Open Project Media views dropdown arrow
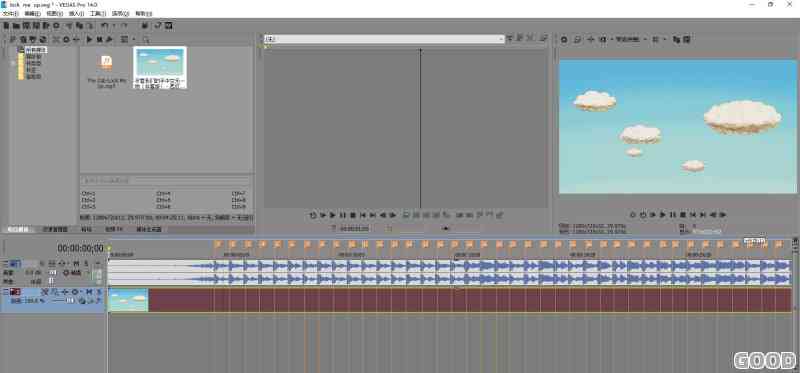Screen dimensions: 800x373 134,39
